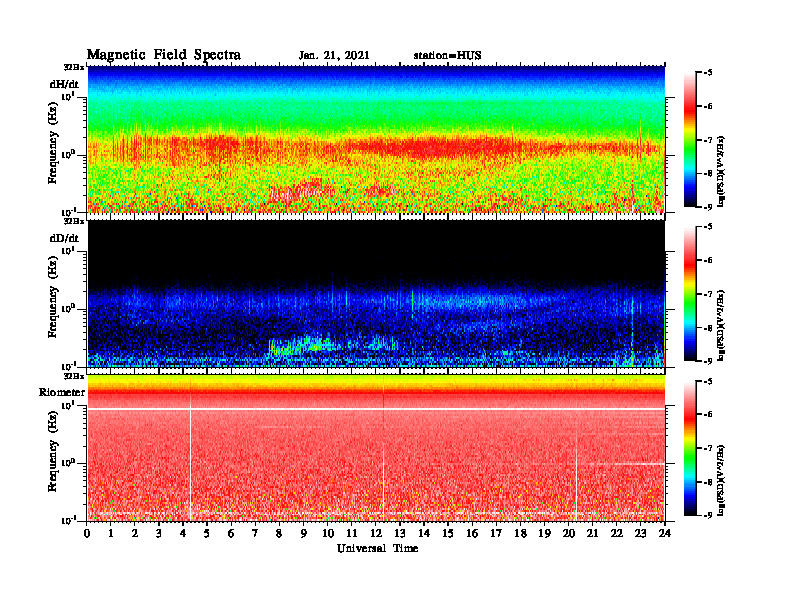Click the '16' hour tick label
The image size is (792, 612).
click(472, 534)
